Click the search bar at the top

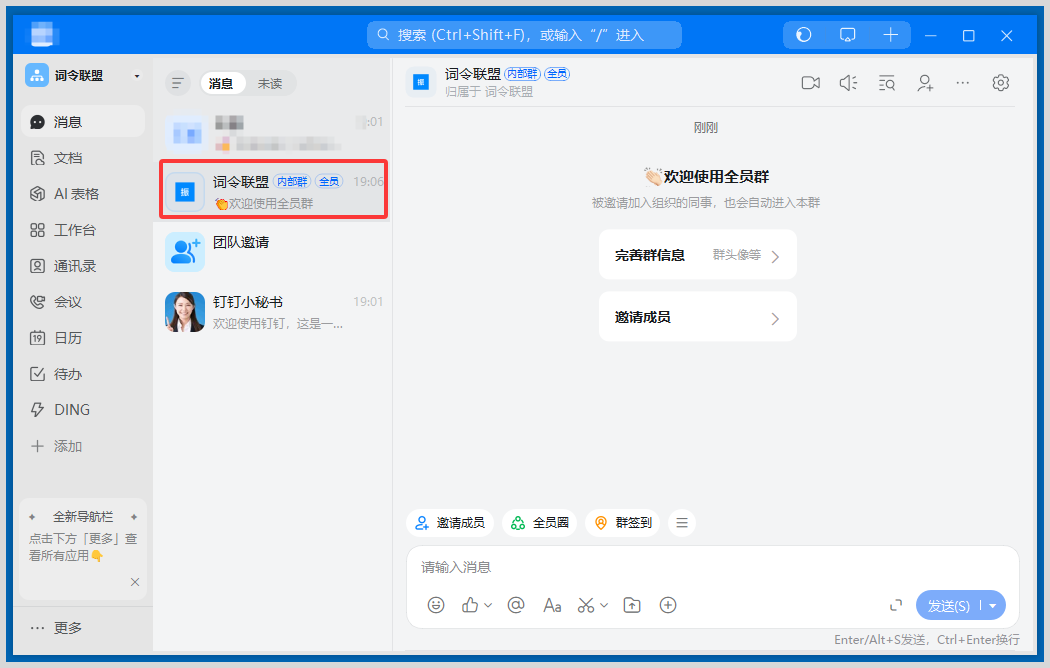[524, 35]
